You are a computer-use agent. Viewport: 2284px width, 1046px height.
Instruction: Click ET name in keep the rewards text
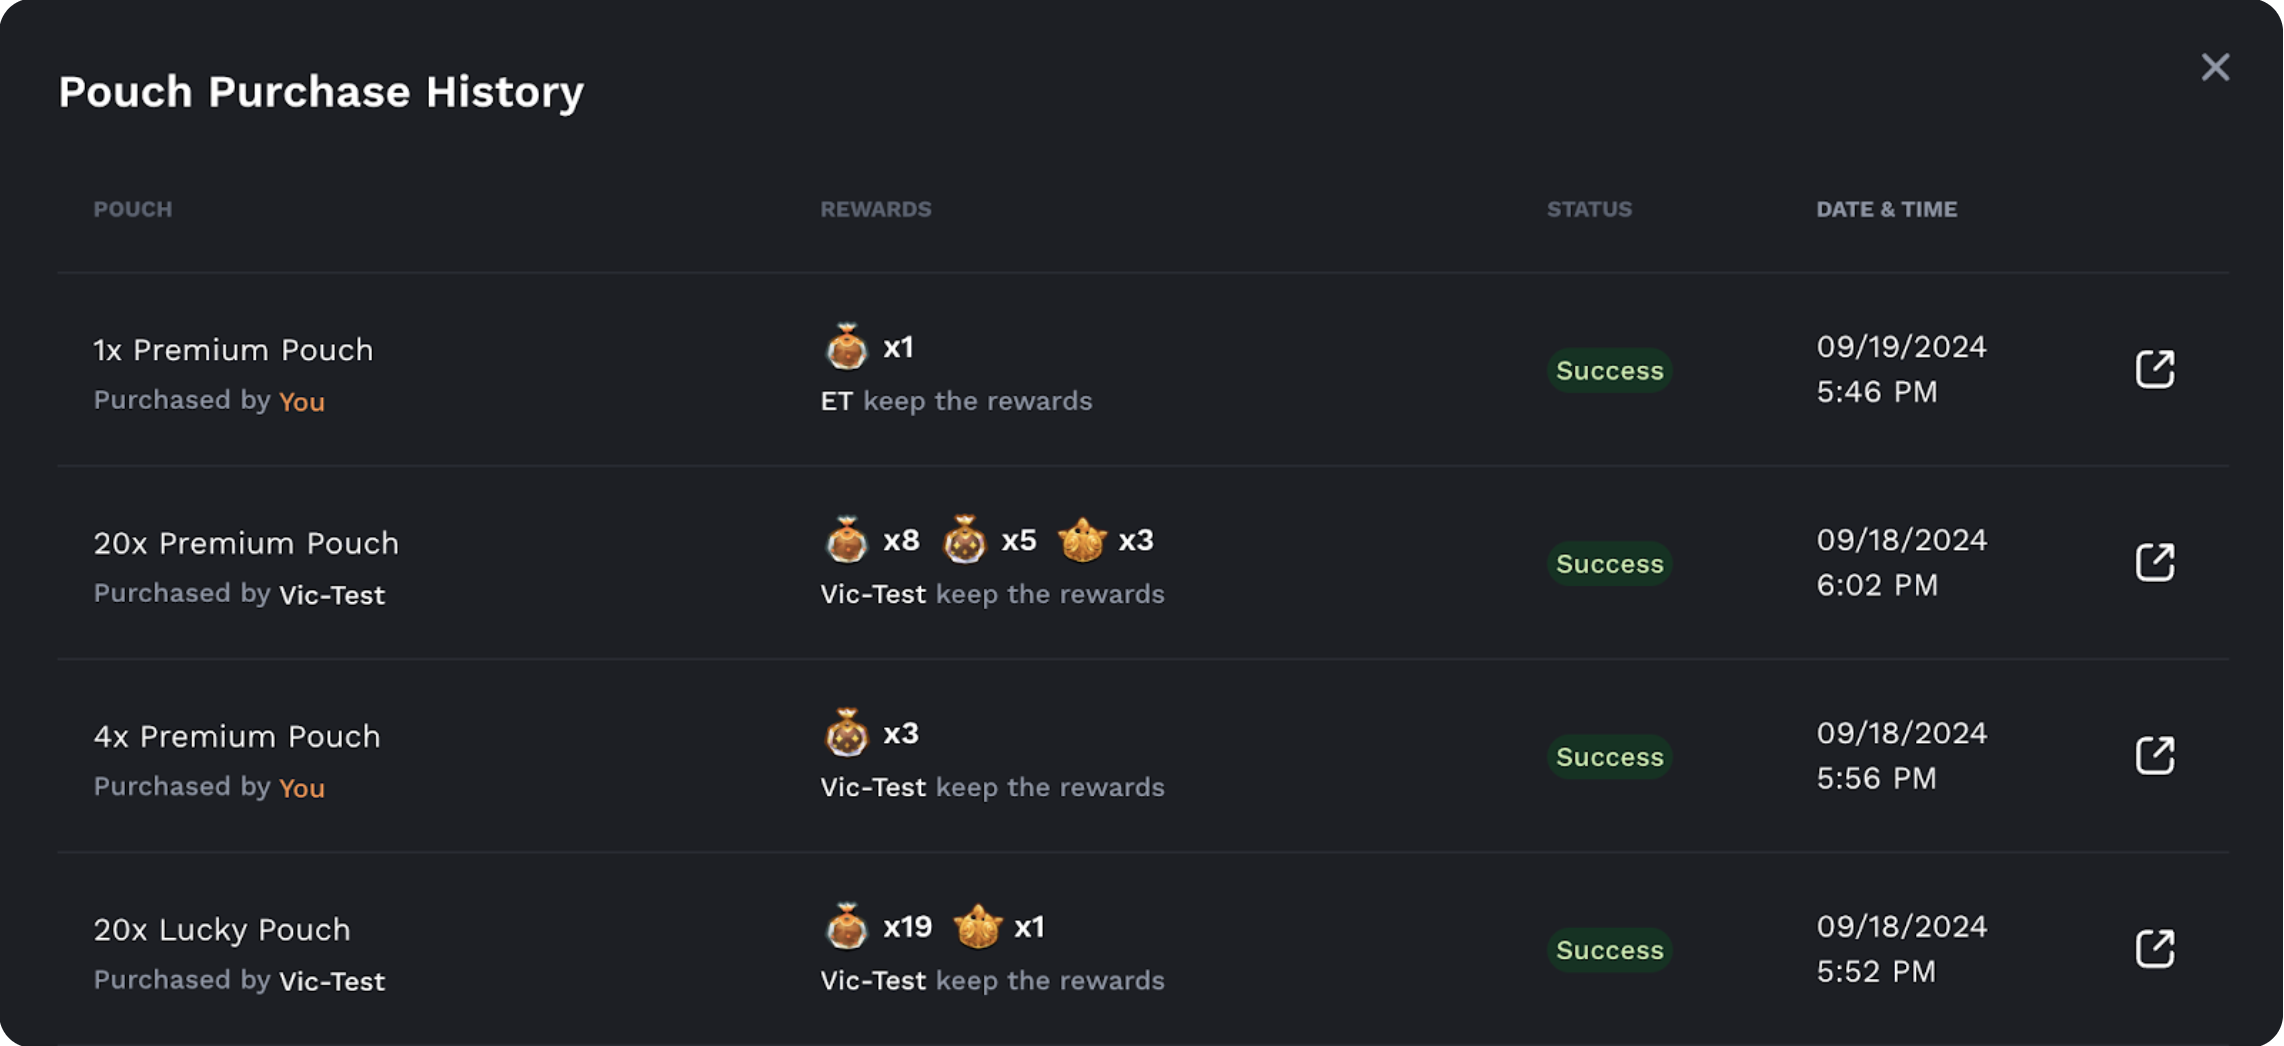click(836, 400)
